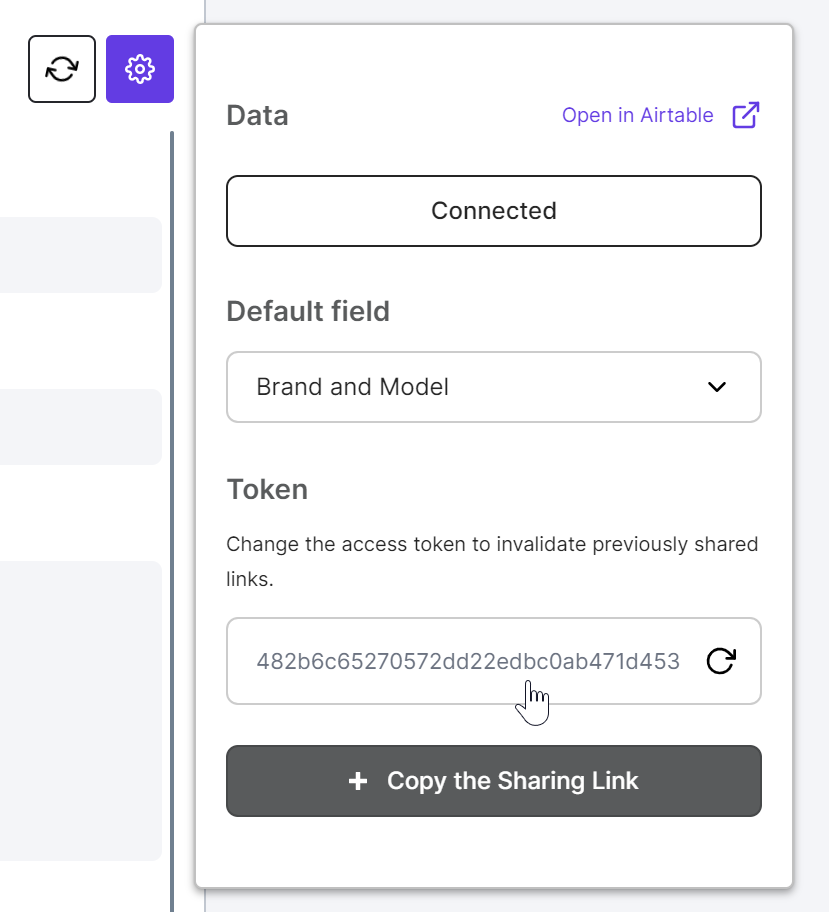The width and height of the screenshot is (829, 912).
Task: Click the Data section heading
Action: pos(257,115)
